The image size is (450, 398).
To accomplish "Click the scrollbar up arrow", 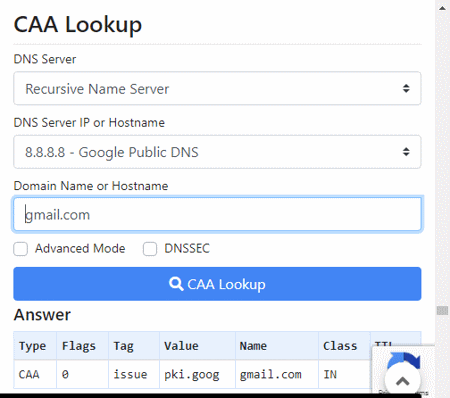I will coord(442,8).
